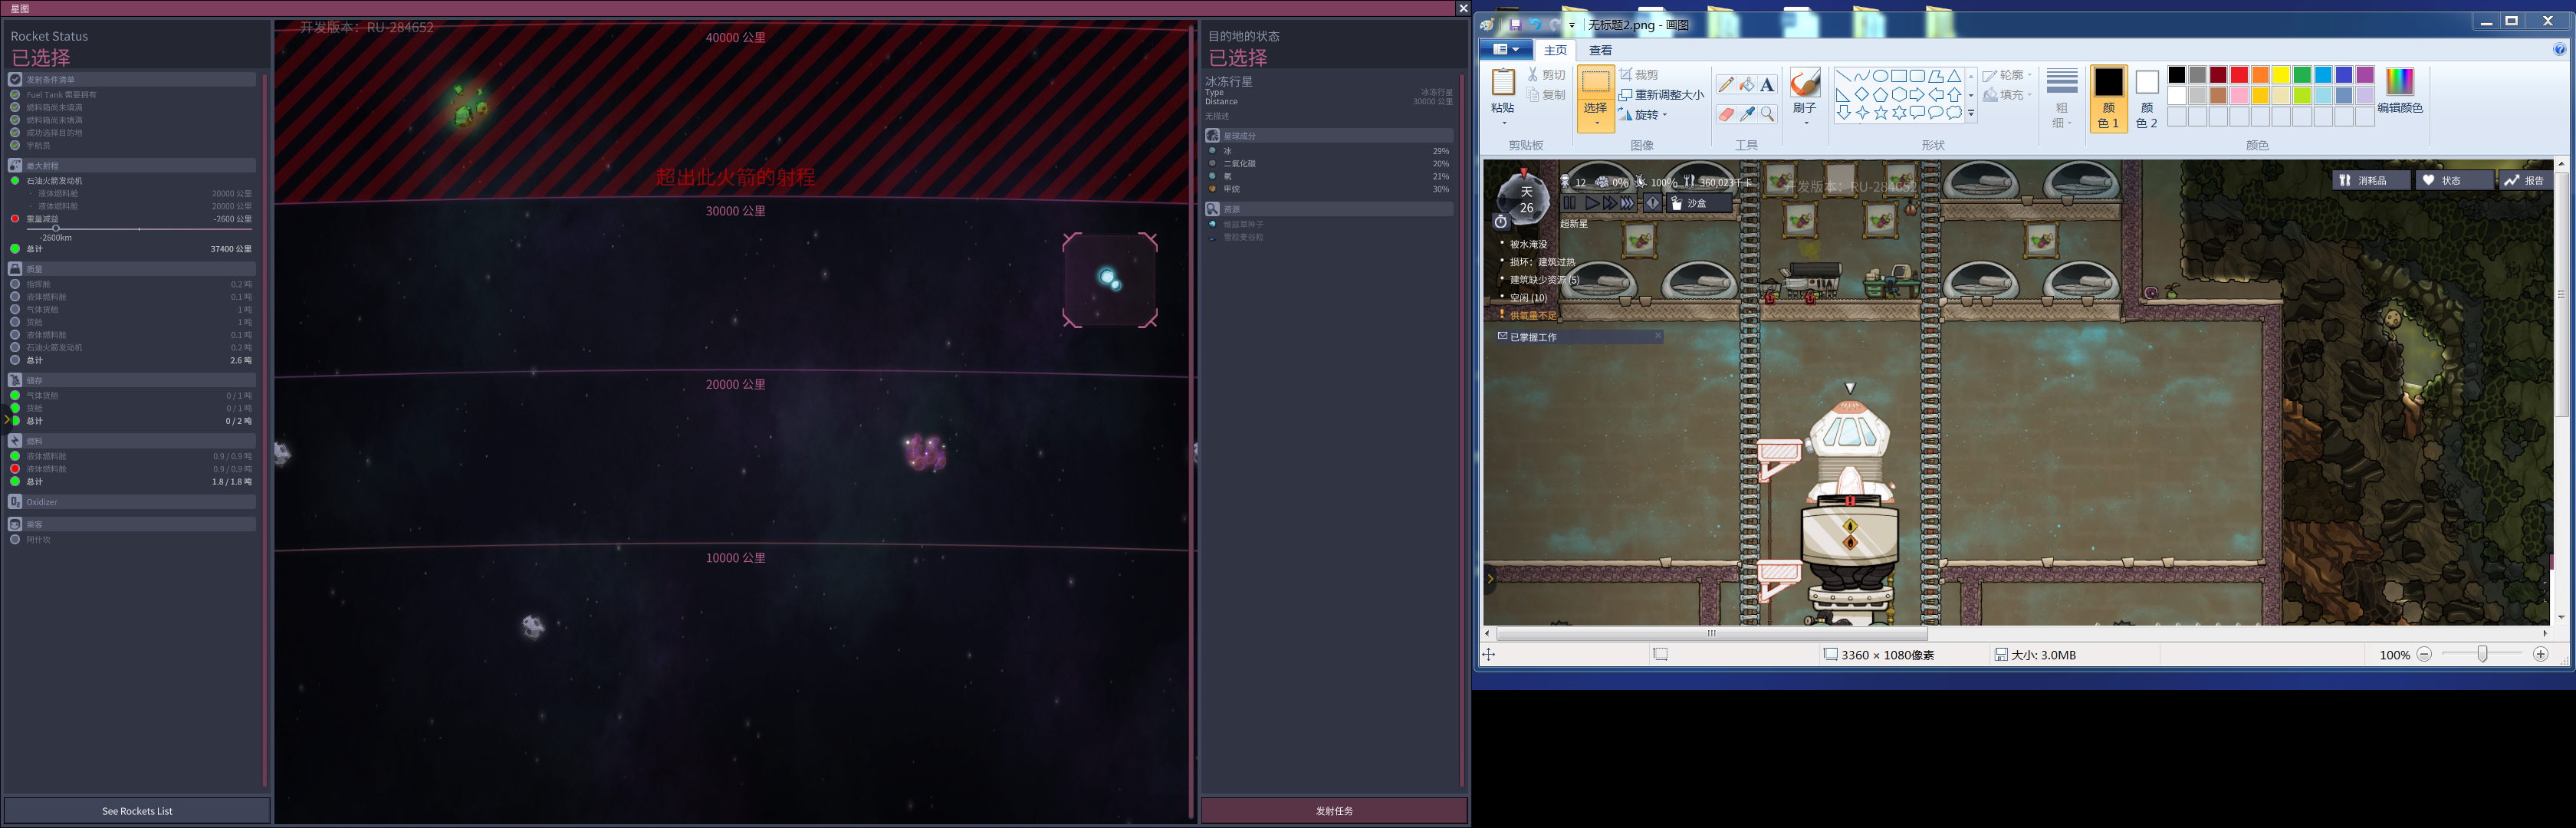
Task: Click the 发射任务 launch mission button
Action: (x=1333, y=810)
